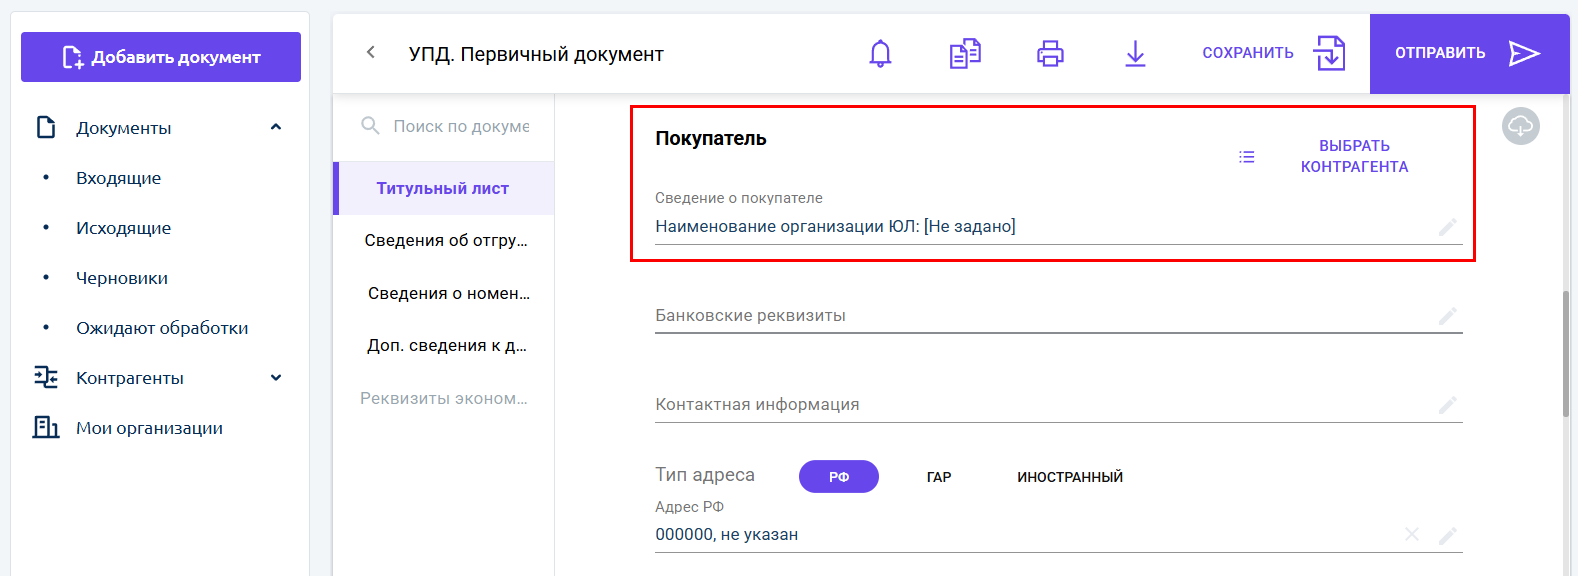
Task: Click the notification bell icon
Action: [x=880, y=53]
